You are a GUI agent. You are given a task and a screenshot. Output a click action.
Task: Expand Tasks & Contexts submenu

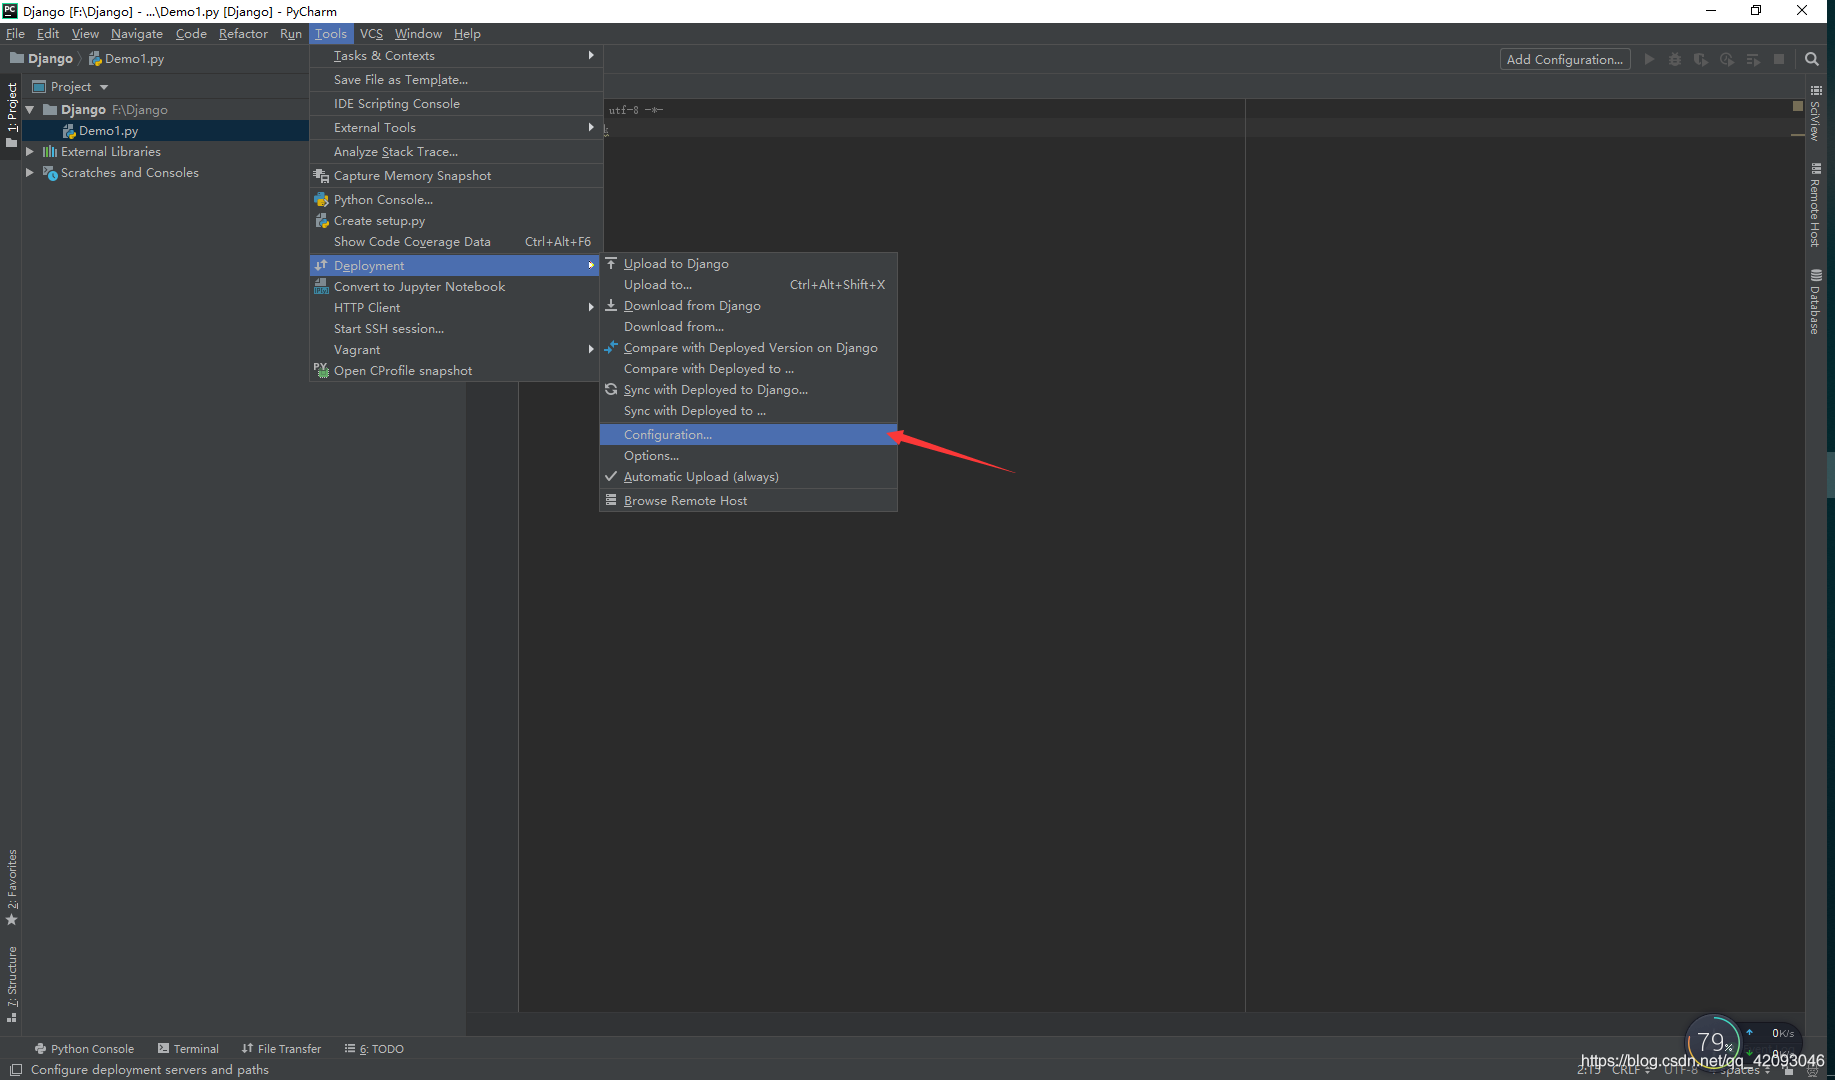point(455,56)
